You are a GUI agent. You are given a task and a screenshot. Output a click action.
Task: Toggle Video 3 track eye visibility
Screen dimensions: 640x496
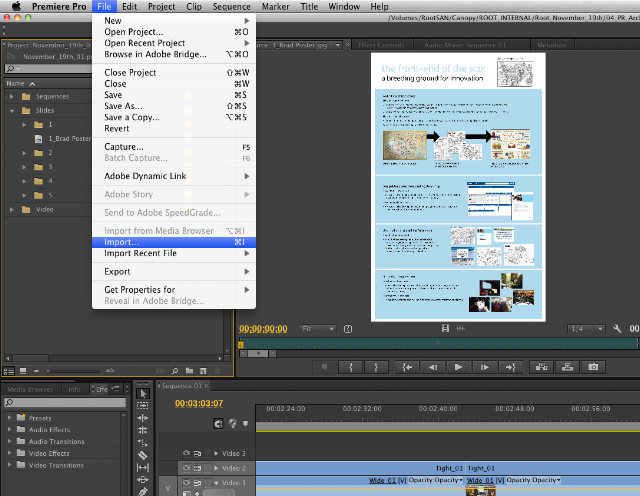click(x=186, y=453)
